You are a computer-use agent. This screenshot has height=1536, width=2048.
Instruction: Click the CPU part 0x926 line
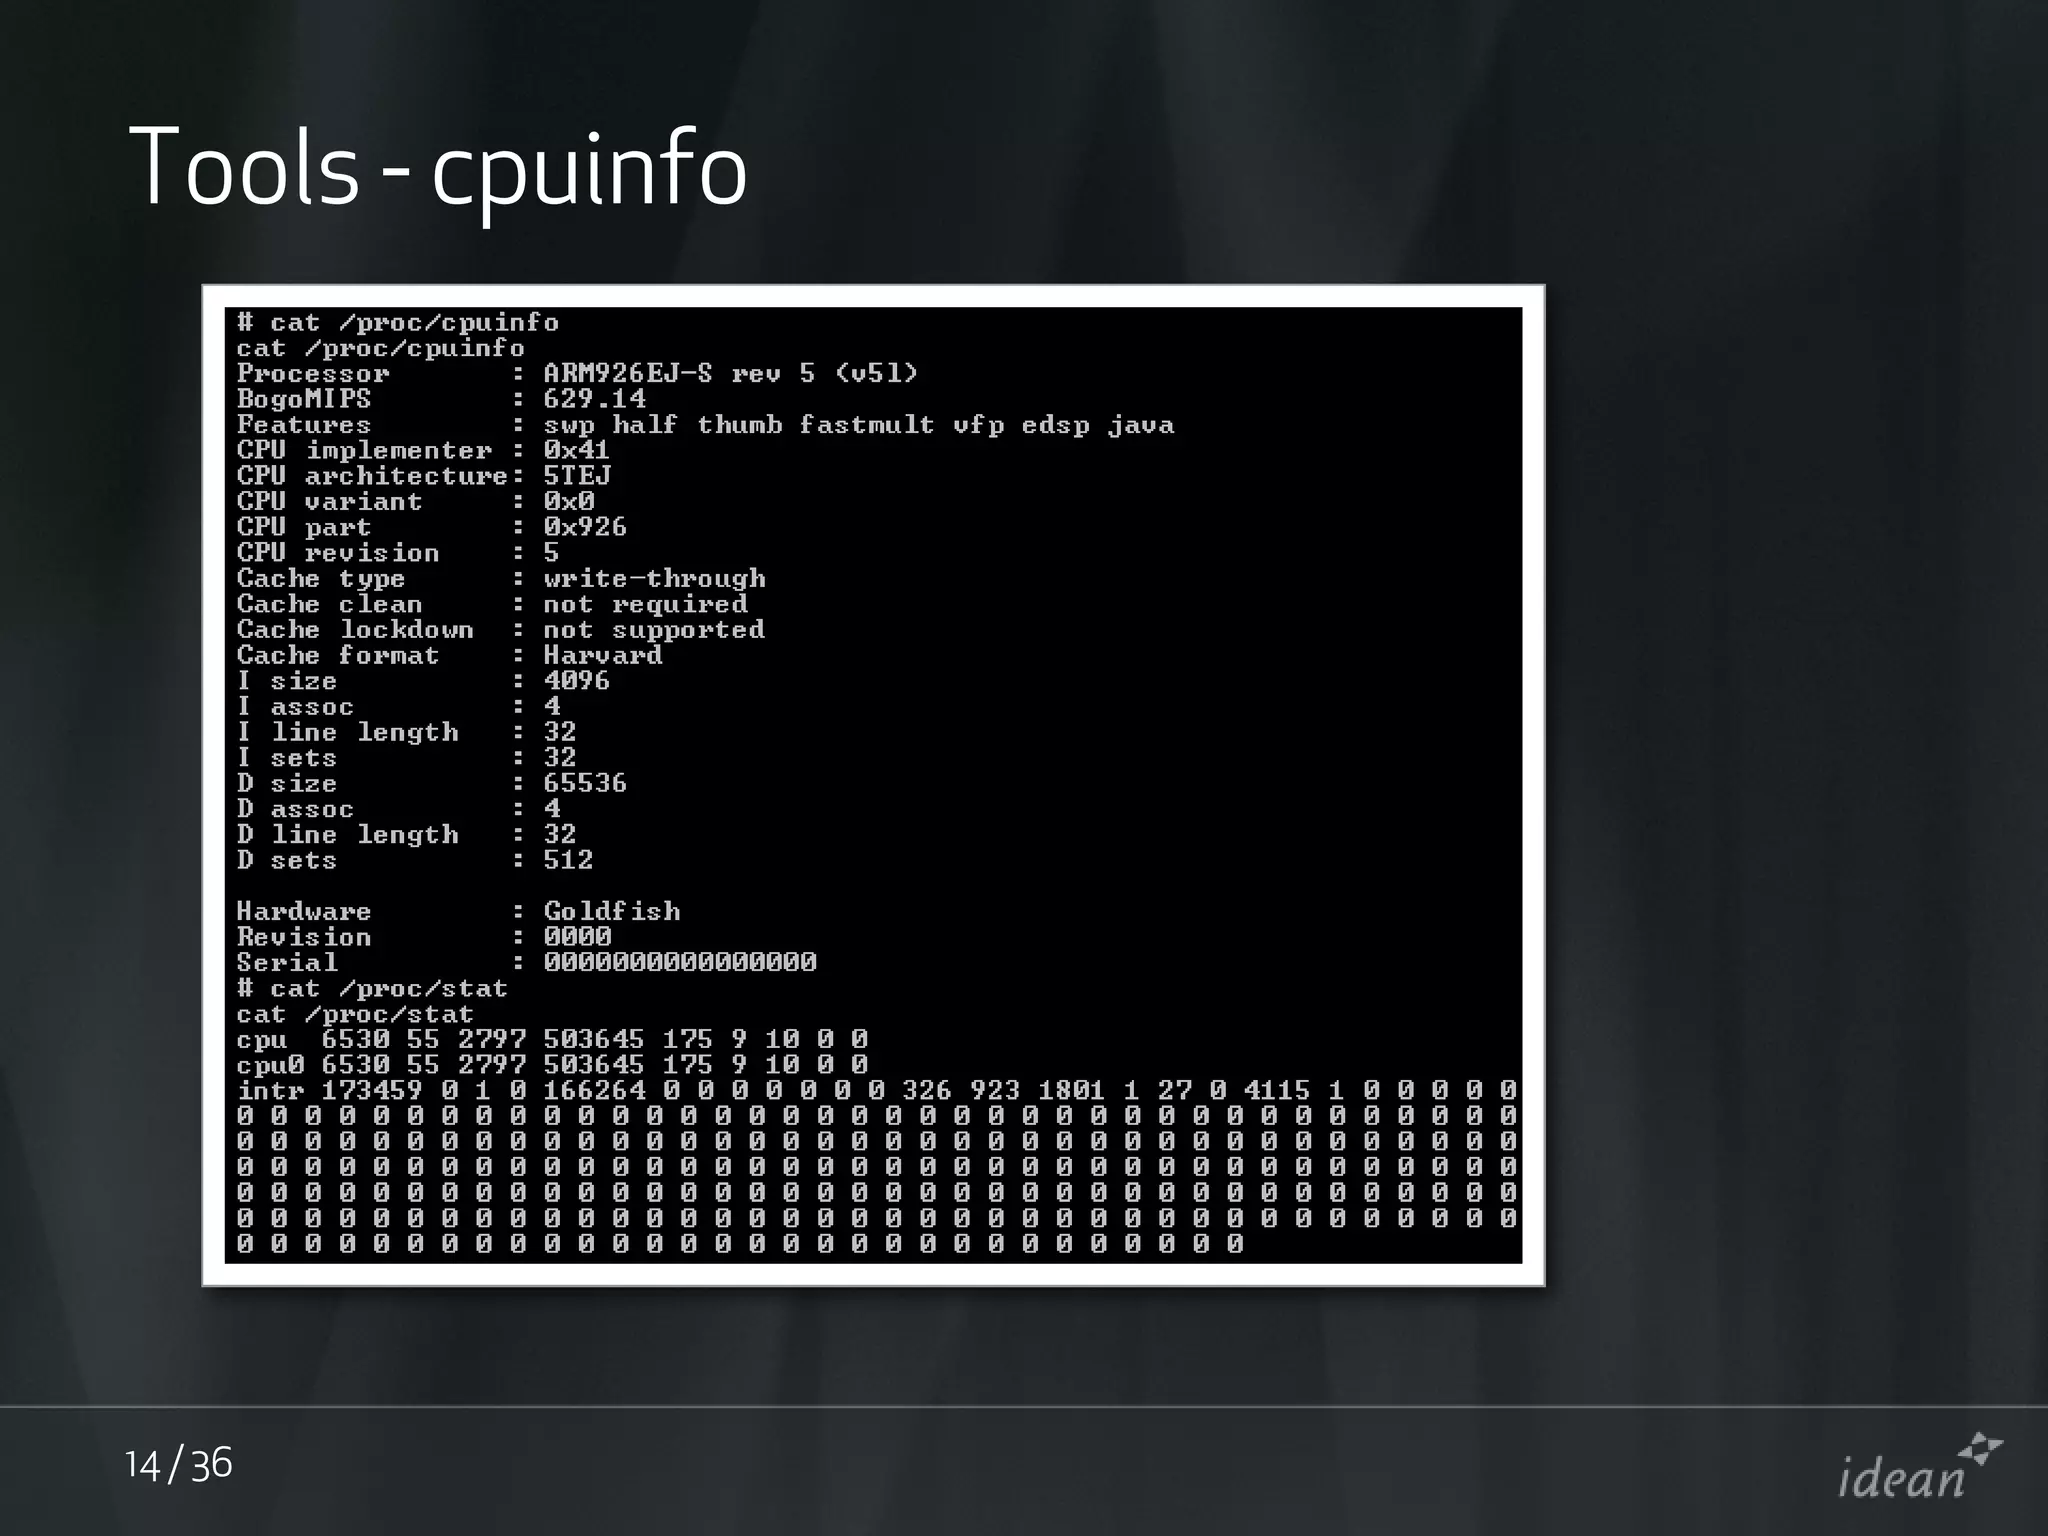584,527
